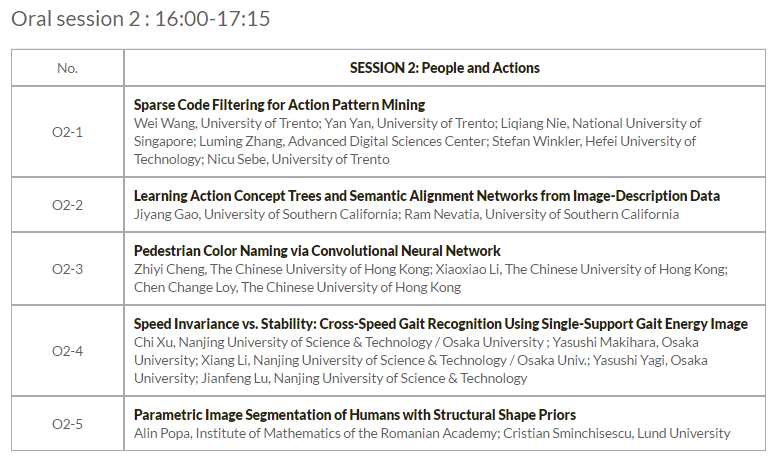Image resolution: width=773 pixels, height=466 pixels.
Task: Select the 'SESSION 2: People and Actions' header
Action: coord(444,68)
